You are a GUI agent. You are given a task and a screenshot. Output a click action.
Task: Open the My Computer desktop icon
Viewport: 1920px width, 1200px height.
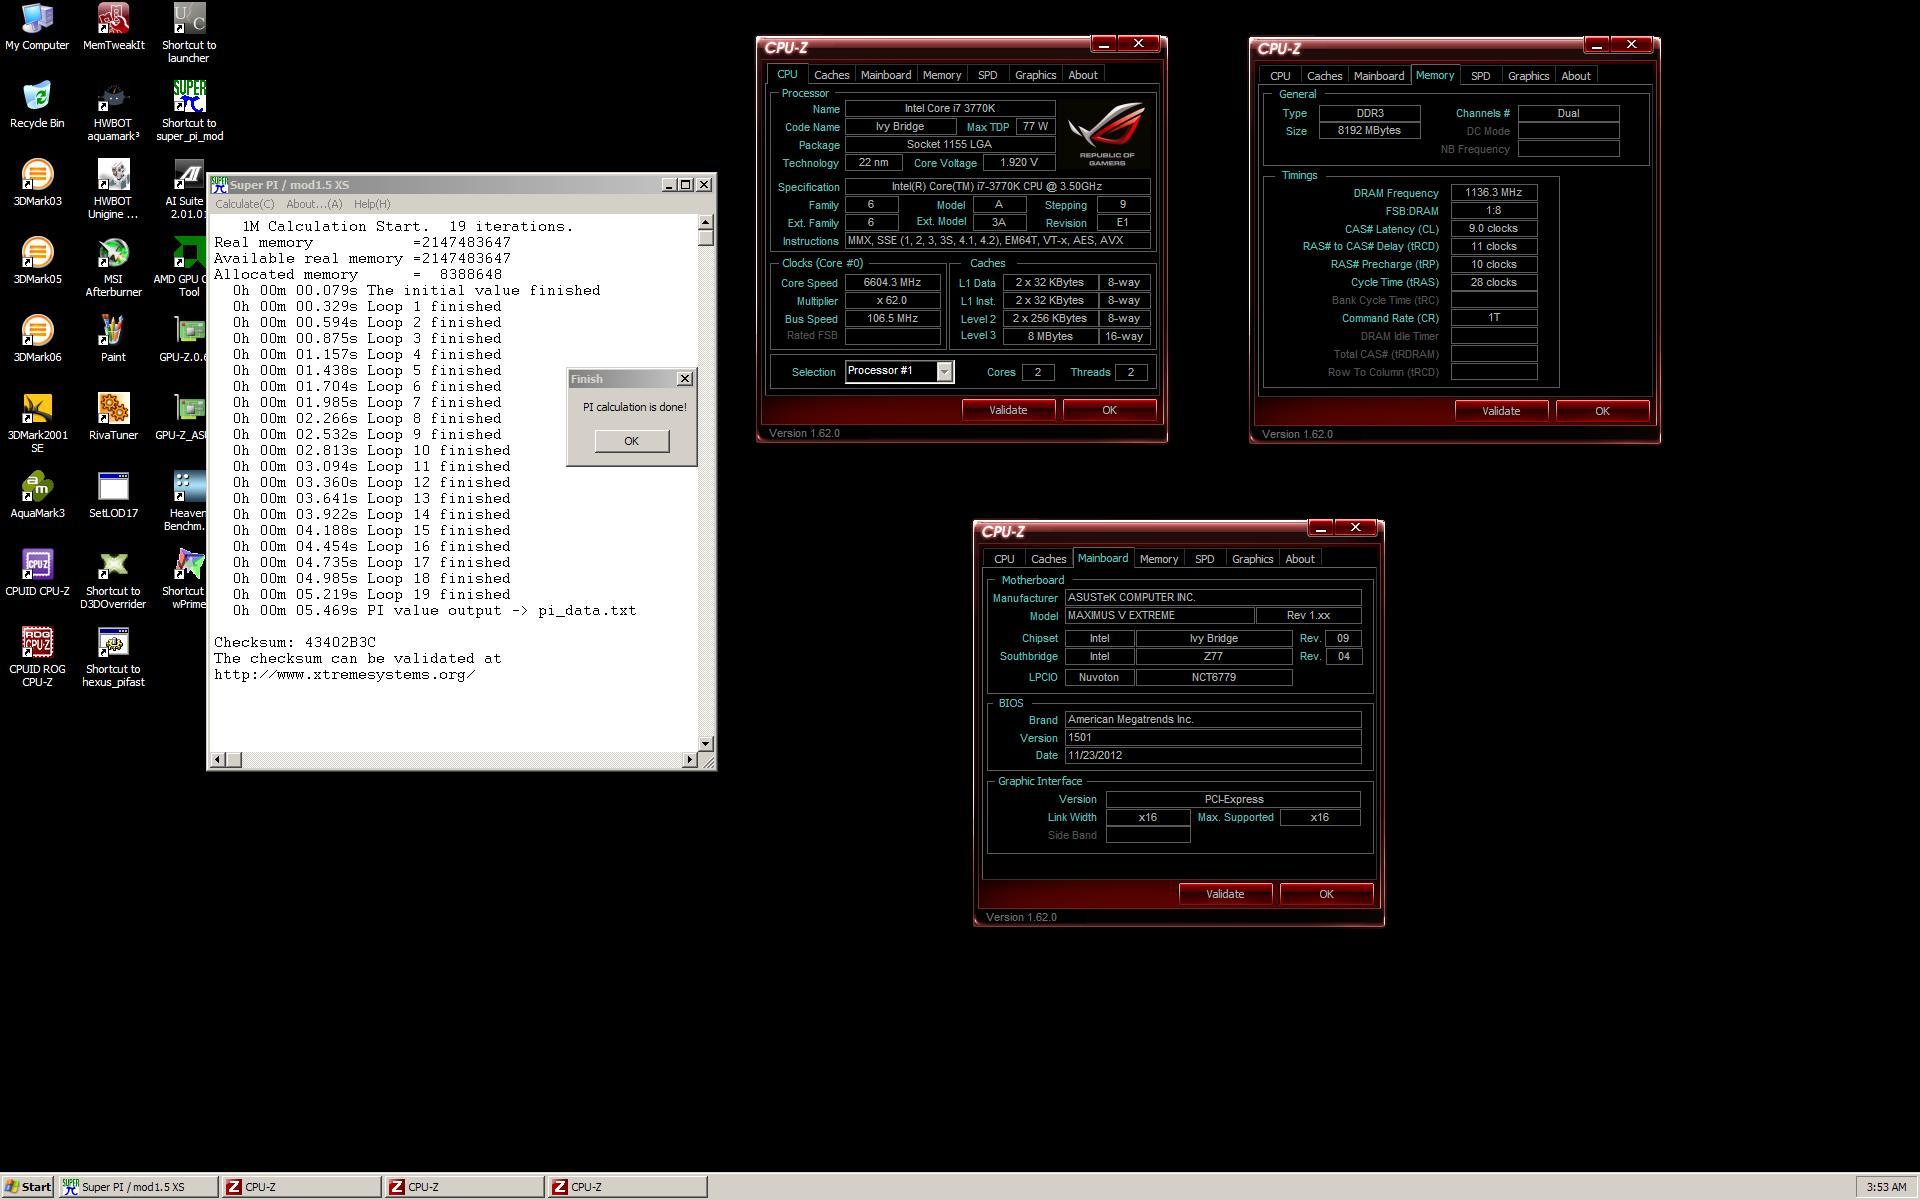click(x=37, y=28)
